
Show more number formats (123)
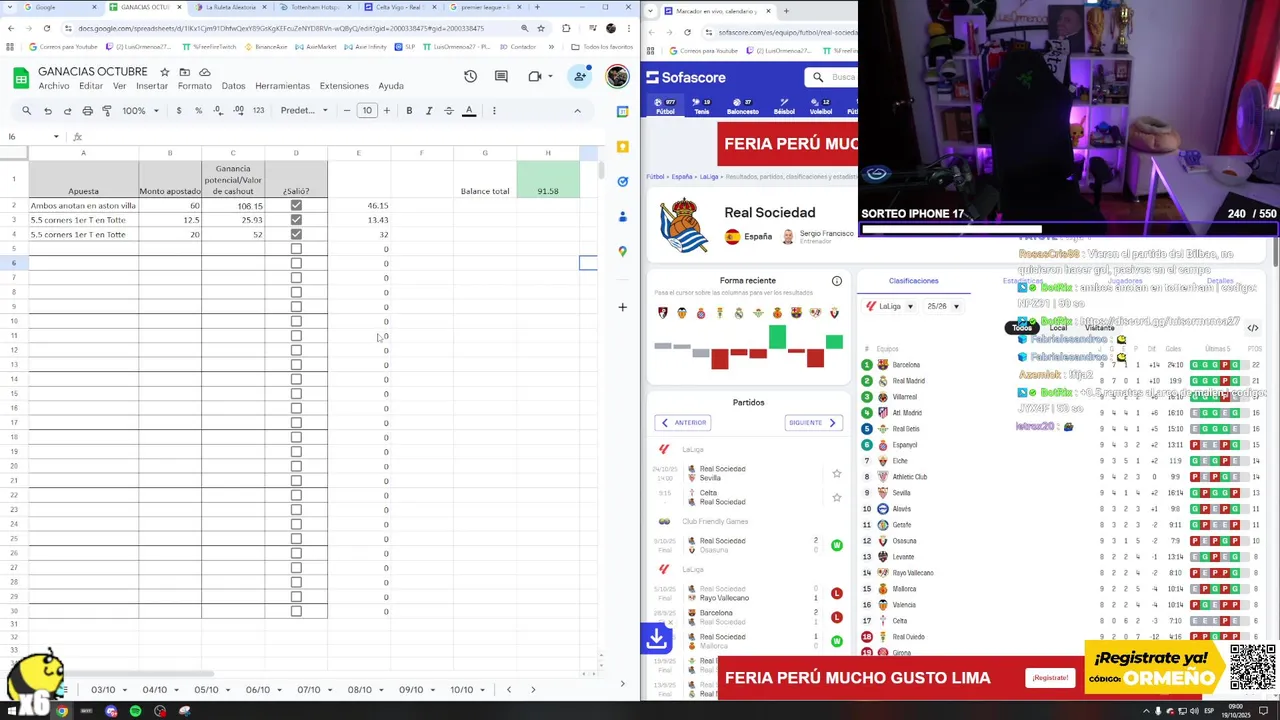pos(258,111)
